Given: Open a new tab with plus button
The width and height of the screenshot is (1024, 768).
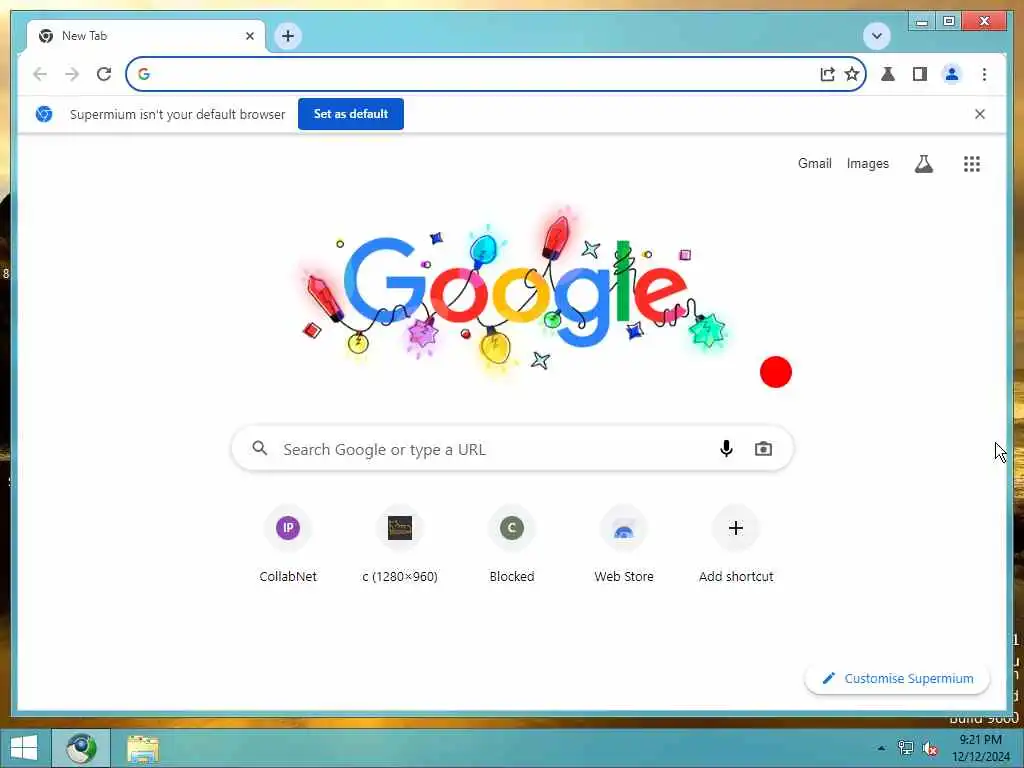Looking at the screenshot, I should coord(288,36).
